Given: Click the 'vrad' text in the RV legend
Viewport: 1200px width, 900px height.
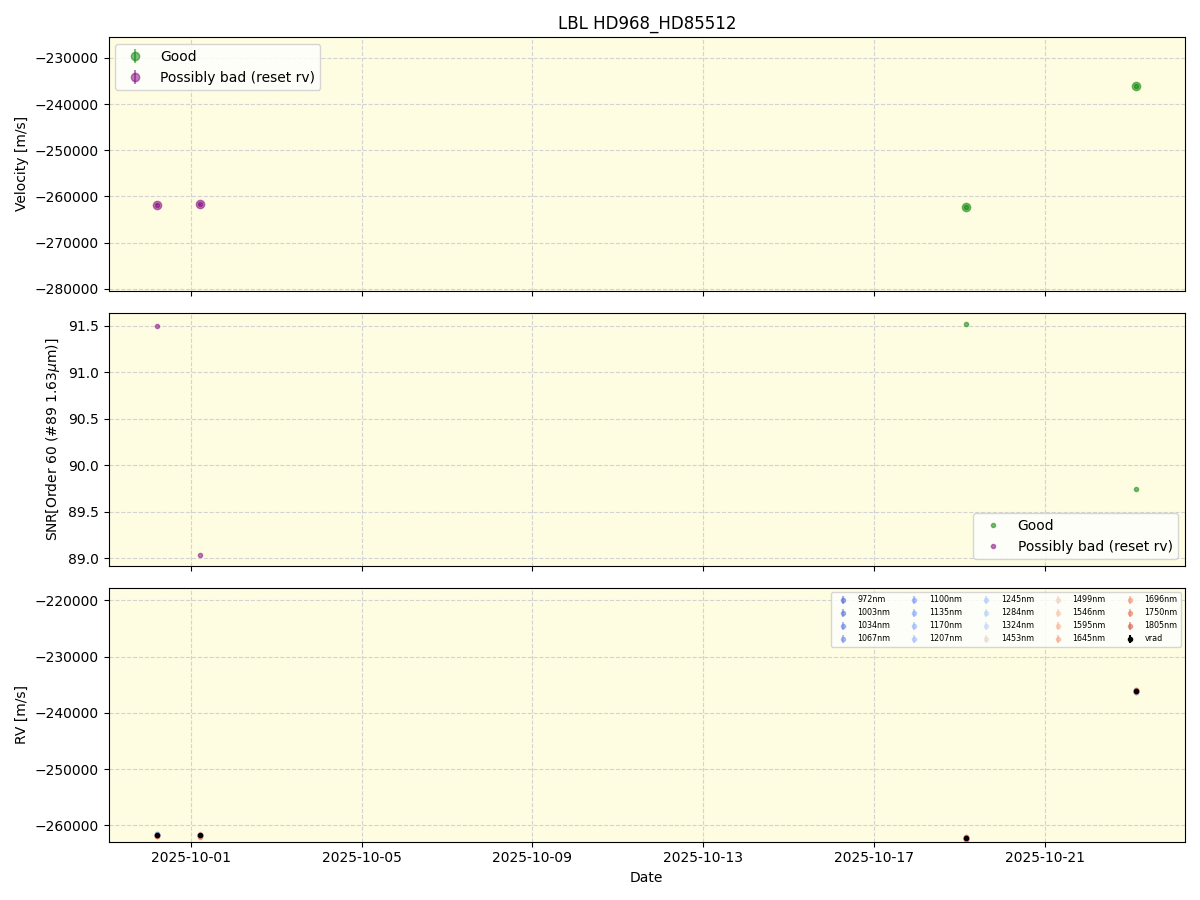Looking at the screenshot, I should point(1153,639).
